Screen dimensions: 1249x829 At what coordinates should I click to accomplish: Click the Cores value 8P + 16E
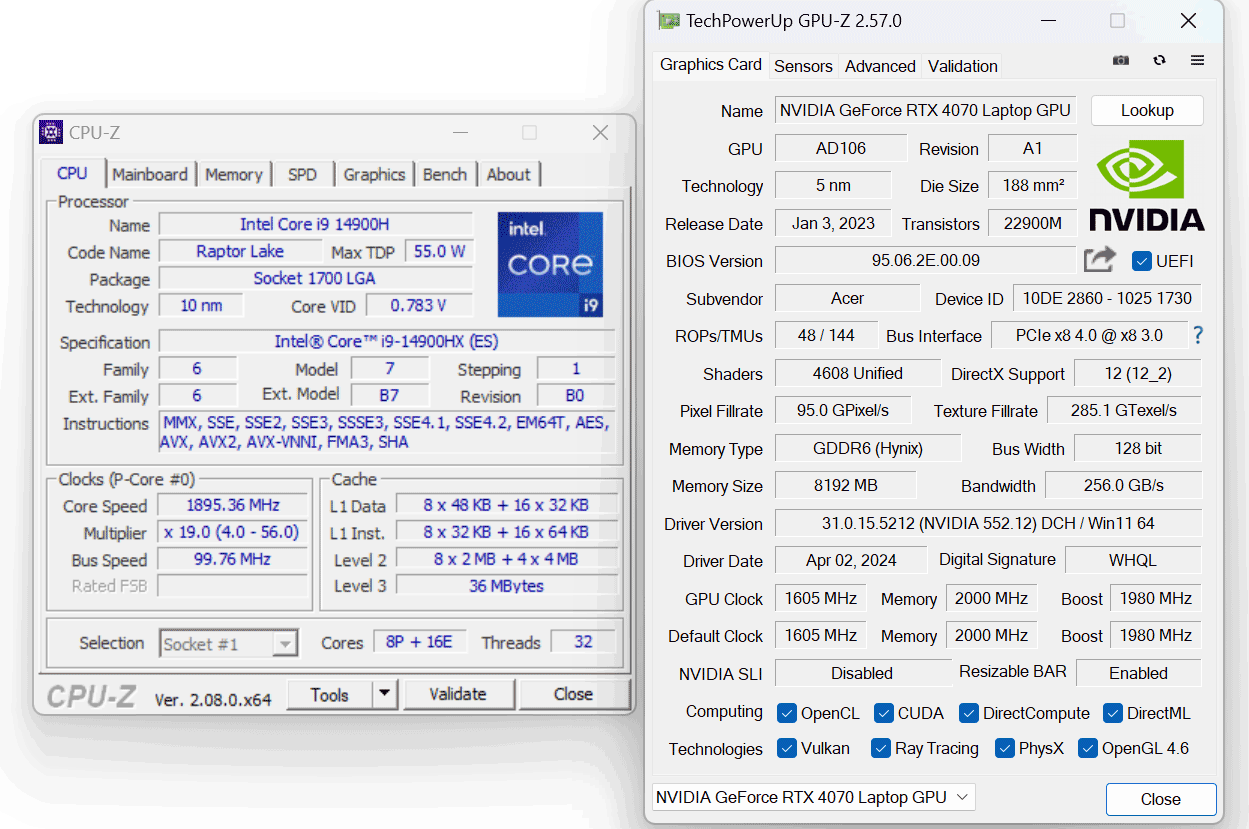[419, 642]
